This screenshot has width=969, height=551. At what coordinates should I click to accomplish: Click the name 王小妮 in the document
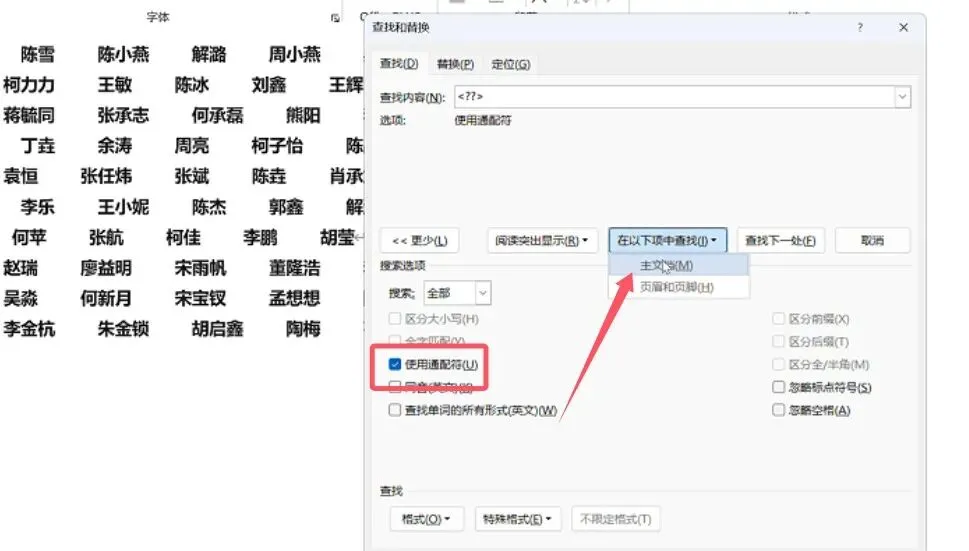point(124,207)
